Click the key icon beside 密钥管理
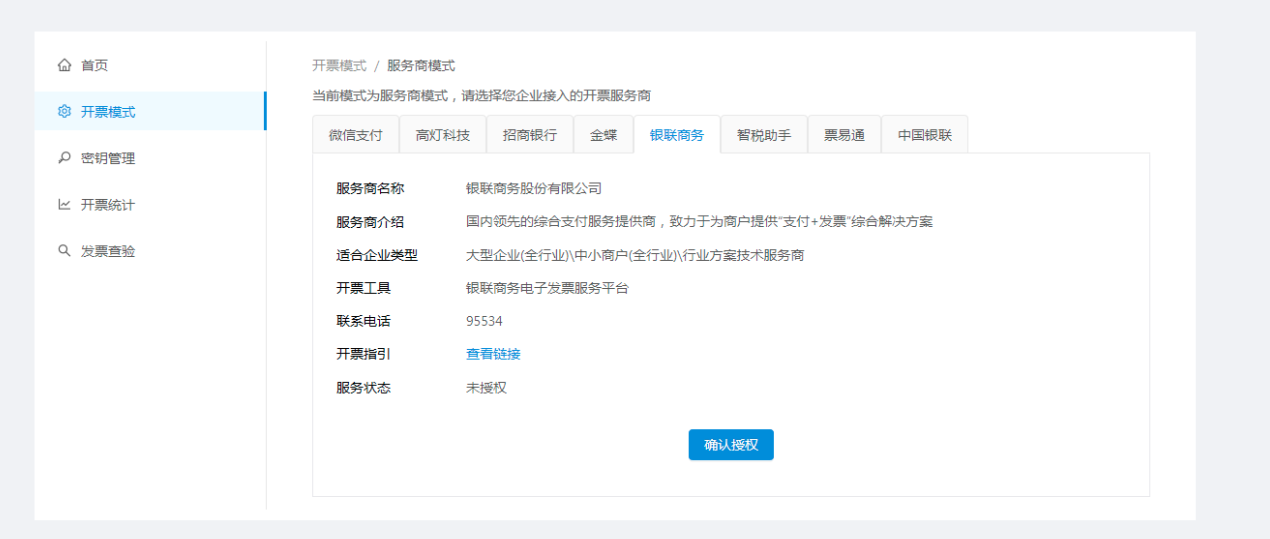This screenshot has height=539, width=1270. [x=64, y=158]
